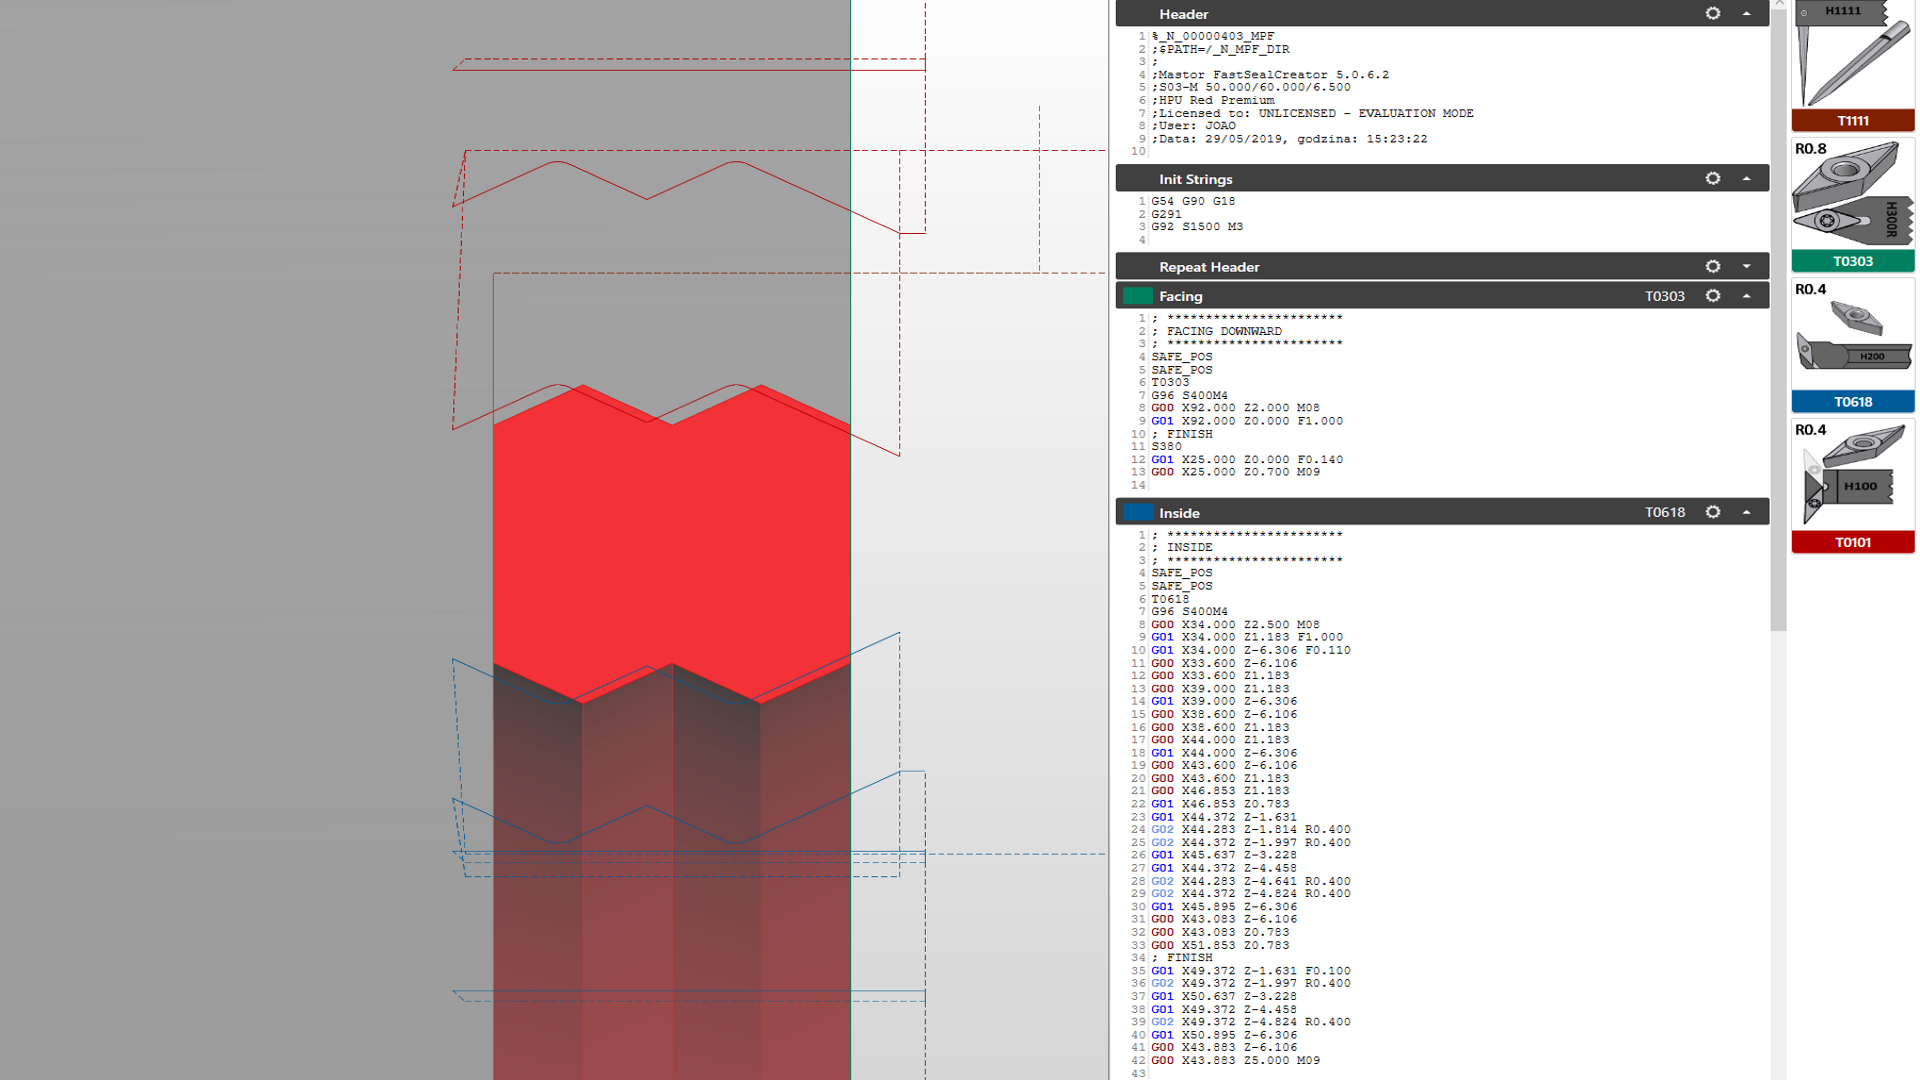Click the code panel vertical scrollbar
Screen dimensions: 1920x1080
click(x=1778, y=320)
